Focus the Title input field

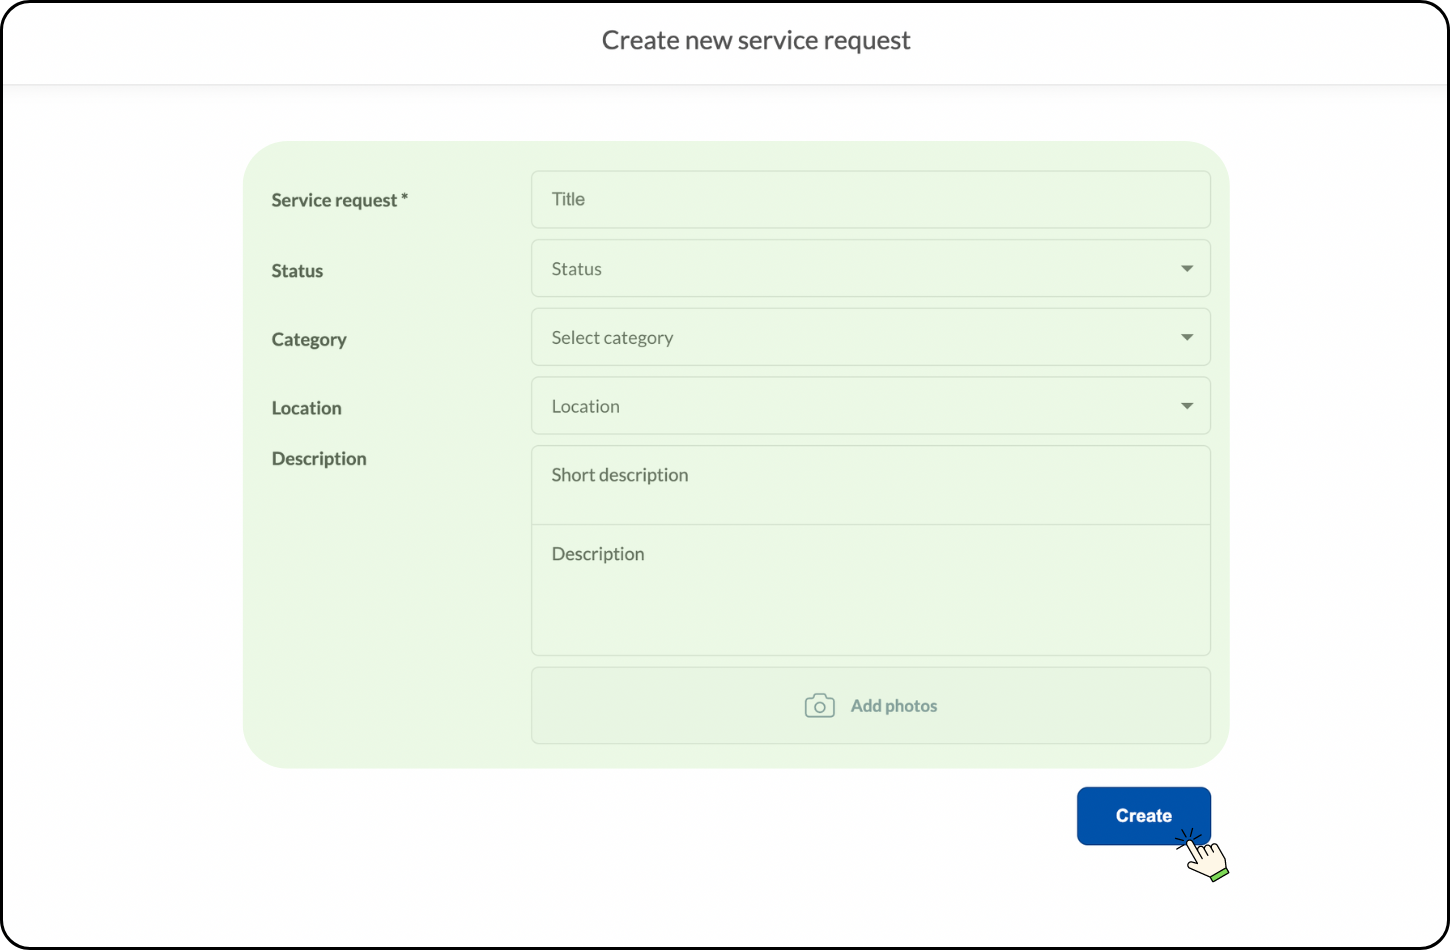[870, 199]
